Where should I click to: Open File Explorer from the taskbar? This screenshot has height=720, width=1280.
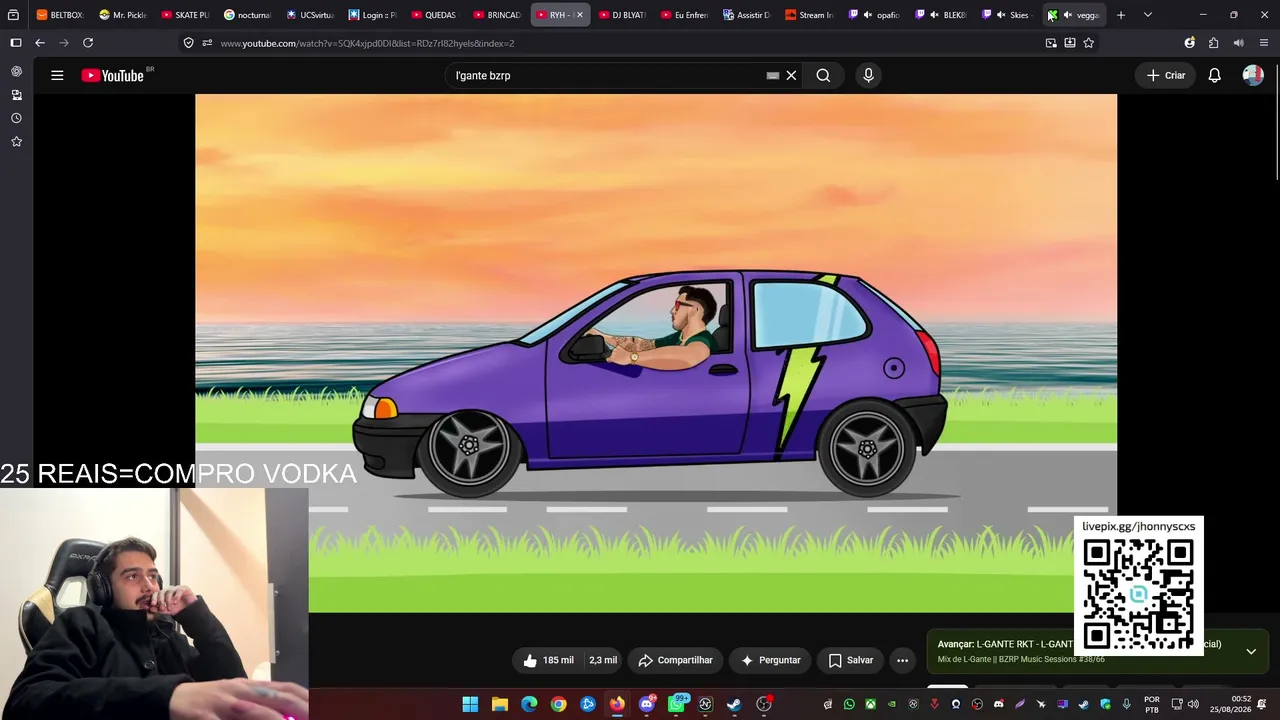coord(499,704)
